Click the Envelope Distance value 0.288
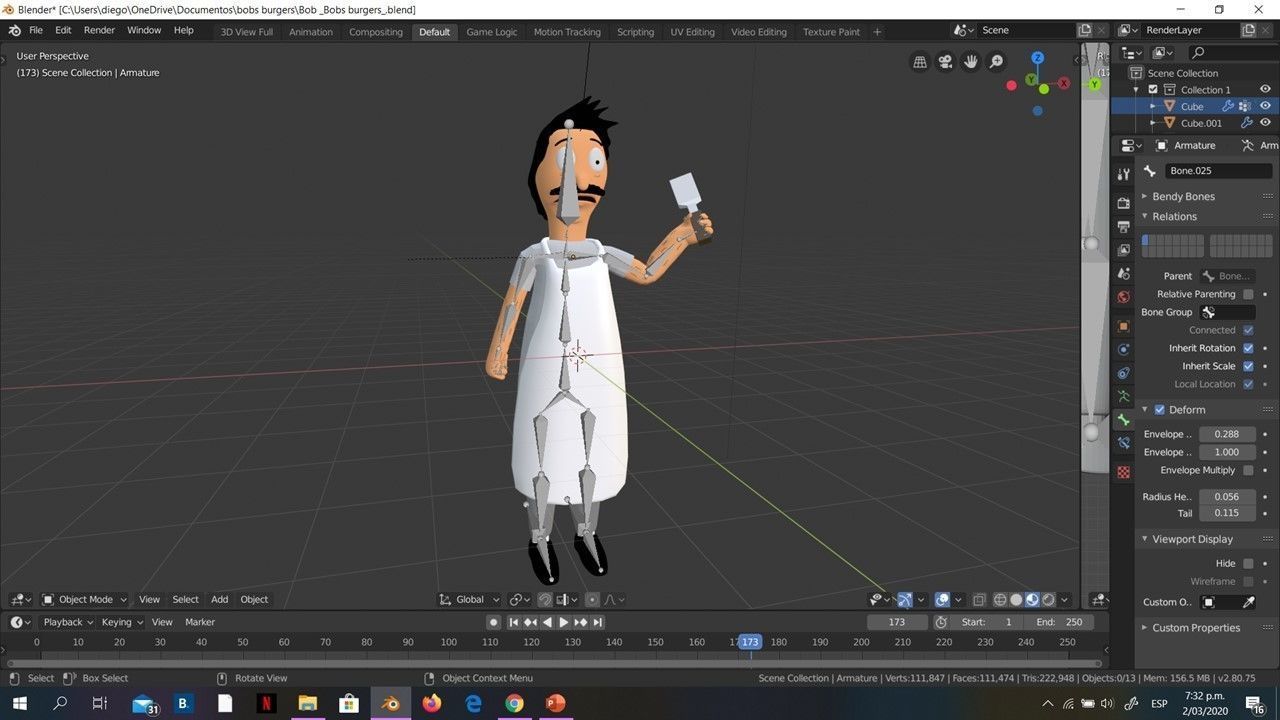The width and height of the screenshot is (1280, 720). tap(1226, 434)
